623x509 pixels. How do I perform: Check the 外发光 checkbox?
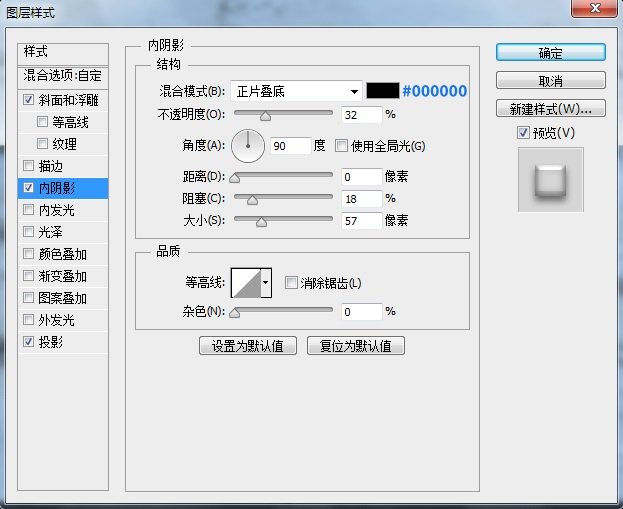[28, 319]
